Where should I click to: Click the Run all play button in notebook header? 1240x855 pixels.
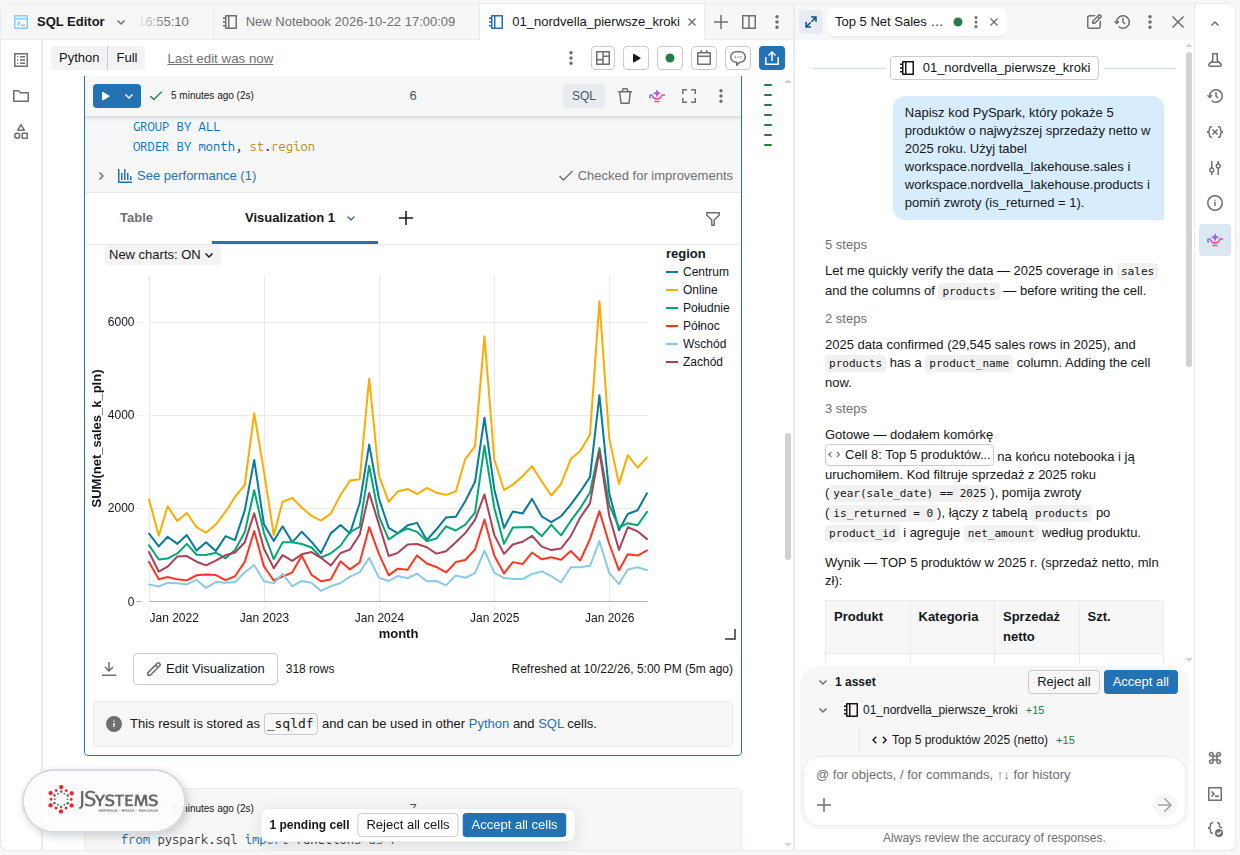[x=636, y=58]
